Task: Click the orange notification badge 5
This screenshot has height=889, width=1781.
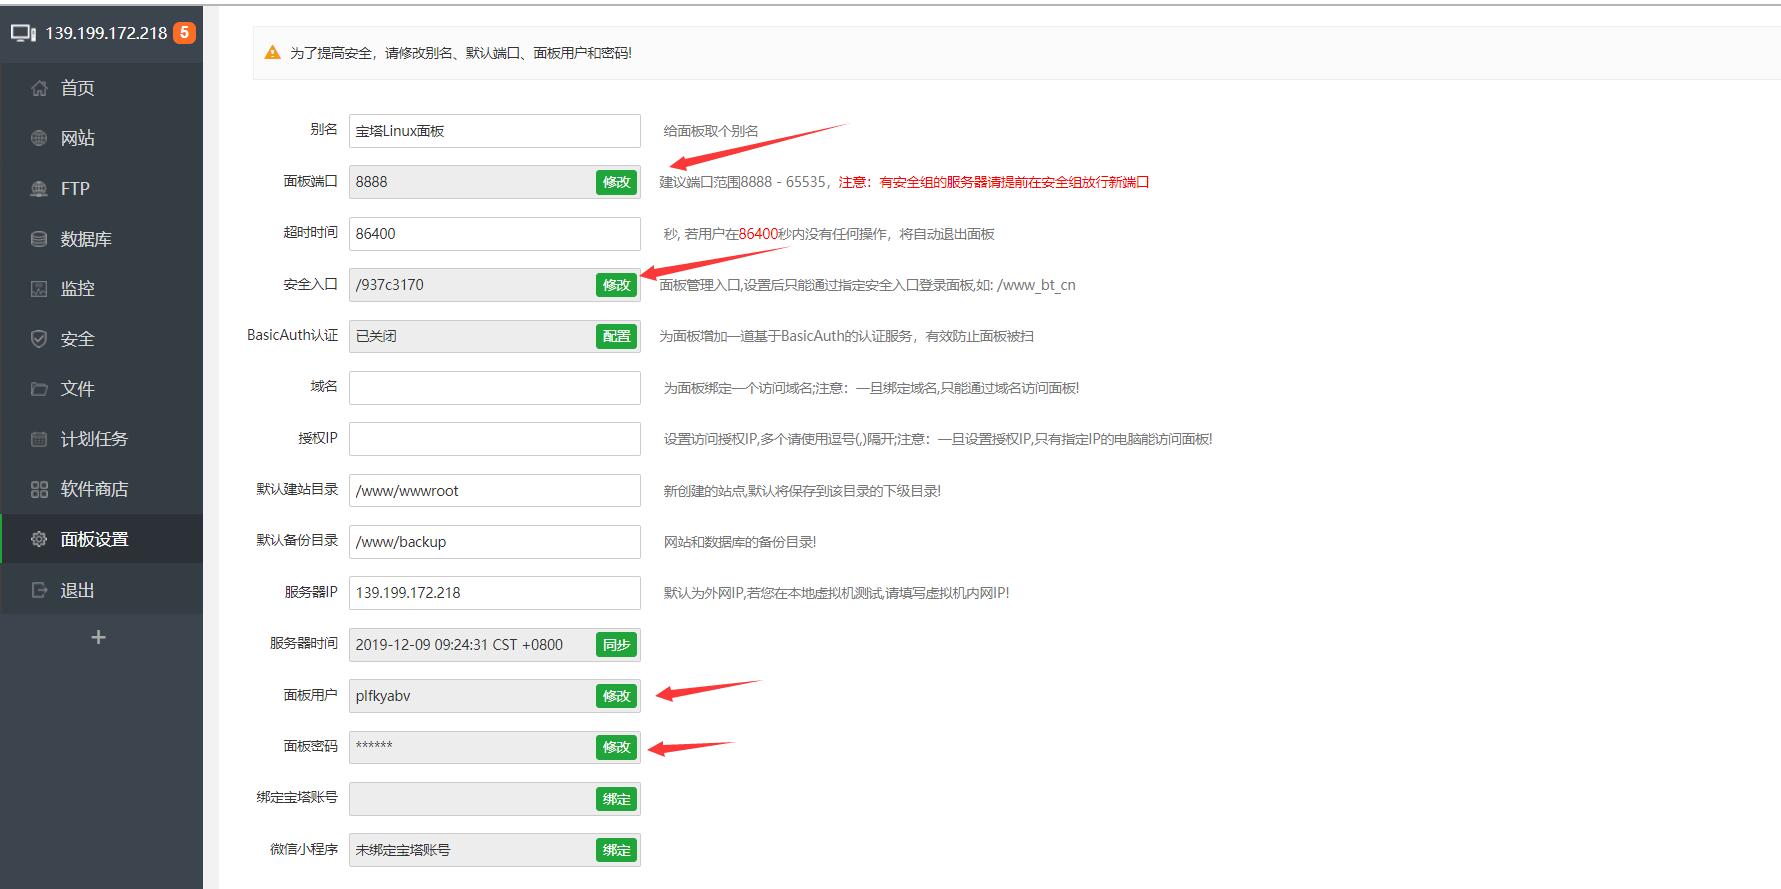Action: [x=184, y=32]
